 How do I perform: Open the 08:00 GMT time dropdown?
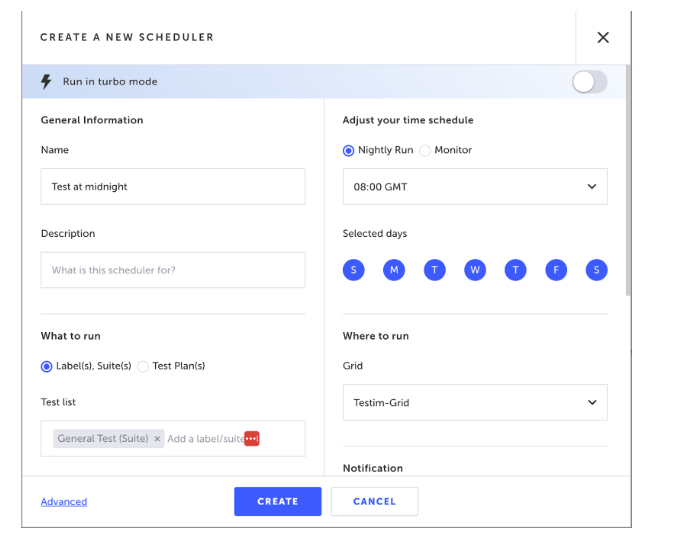click(x=475, y=186)
